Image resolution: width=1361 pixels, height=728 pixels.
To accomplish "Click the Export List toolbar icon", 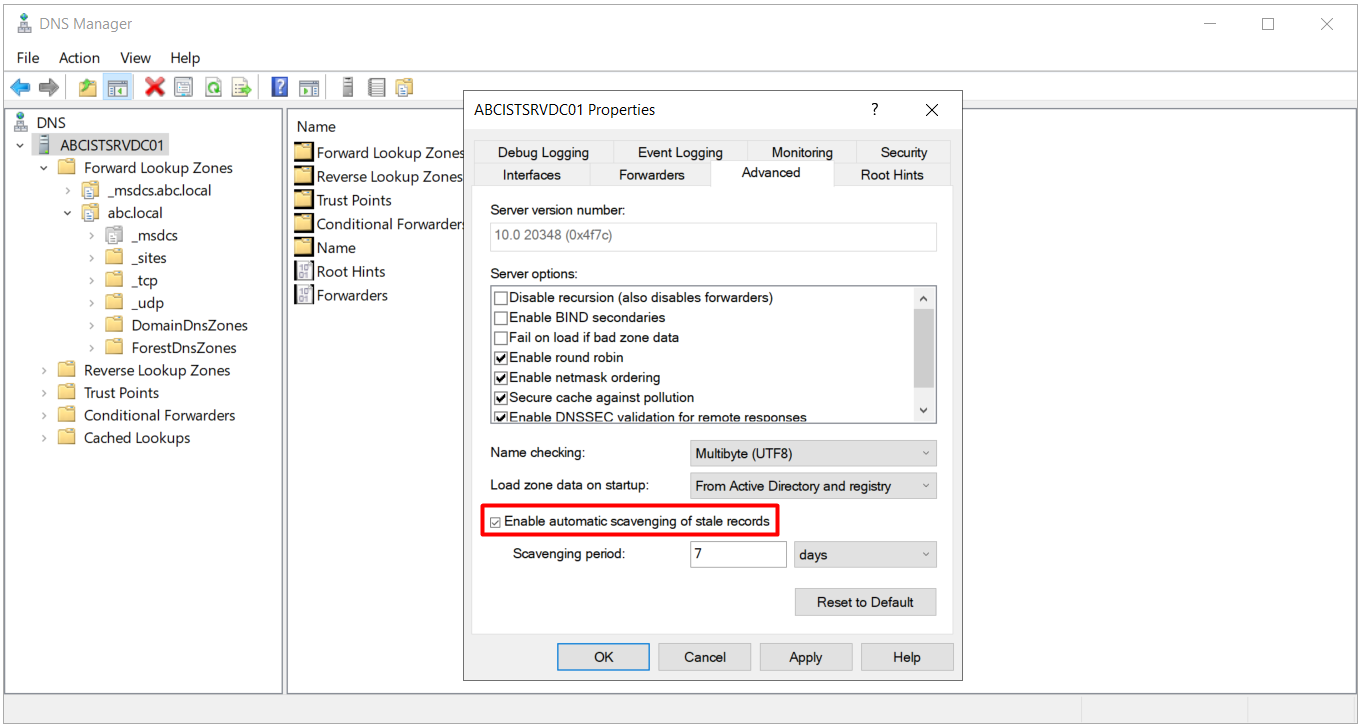I will (241, 87).
